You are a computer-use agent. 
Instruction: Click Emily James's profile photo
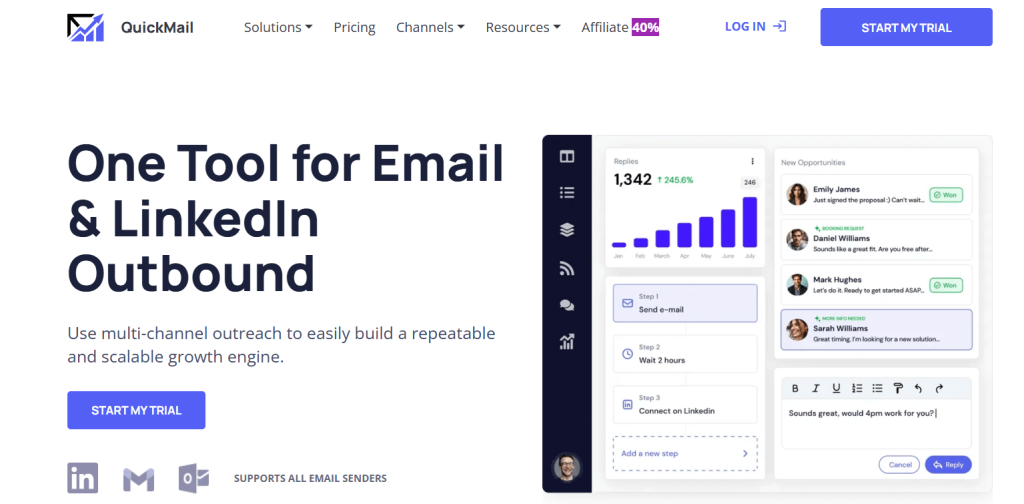click(797, 195)
